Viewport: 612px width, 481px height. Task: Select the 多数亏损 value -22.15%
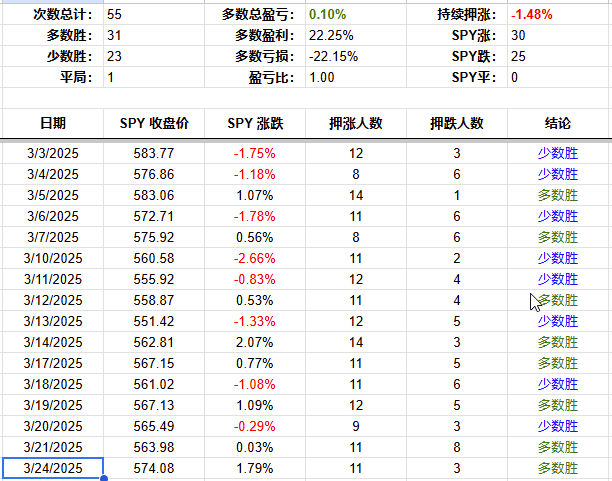332,56
